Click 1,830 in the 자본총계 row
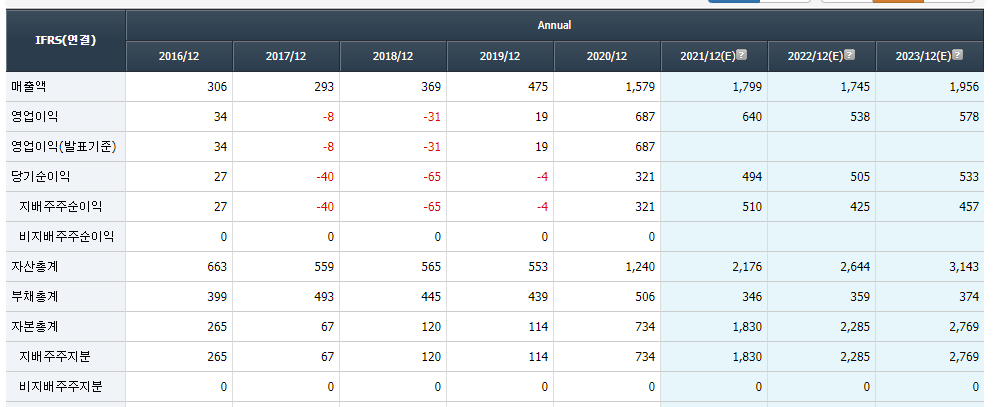This screenshot has width=995, height=407. point(748,326)
